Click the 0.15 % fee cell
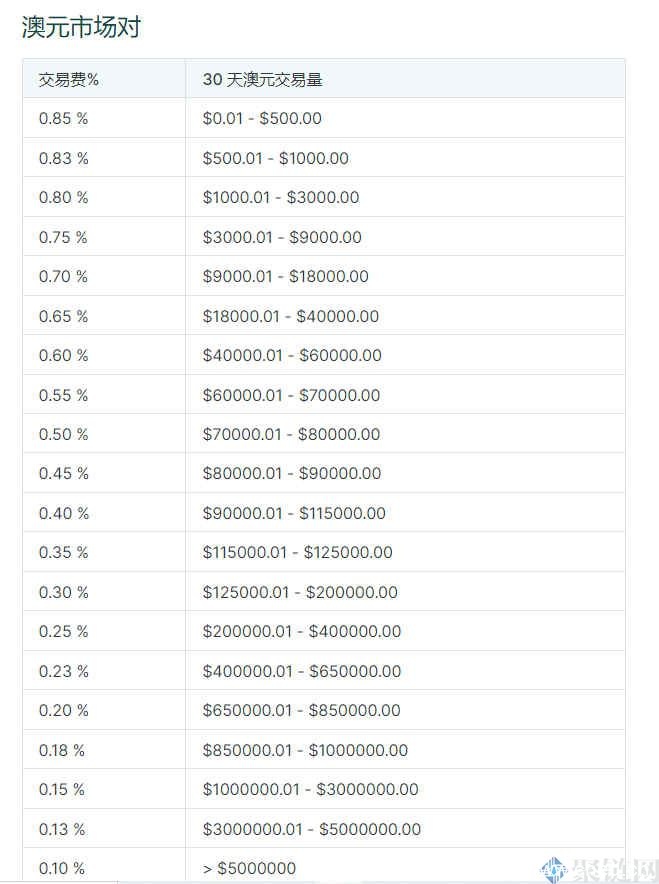Screen dimensions: 659x884 point(62,789)
